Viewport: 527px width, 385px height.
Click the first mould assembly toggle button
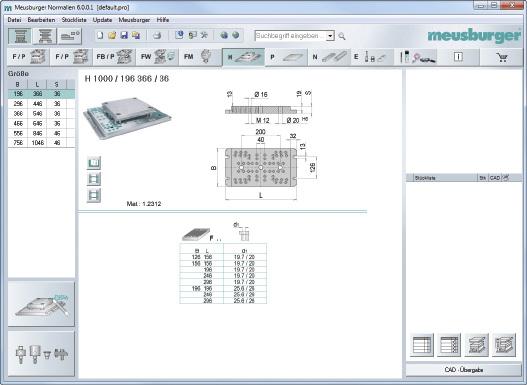click(20, 36)
